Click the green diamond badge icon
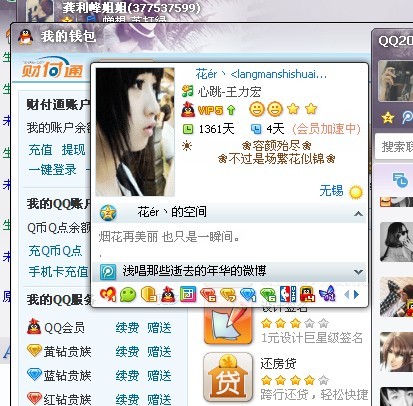This screenshot has height=406, width=413. click(x=268, y=295)
